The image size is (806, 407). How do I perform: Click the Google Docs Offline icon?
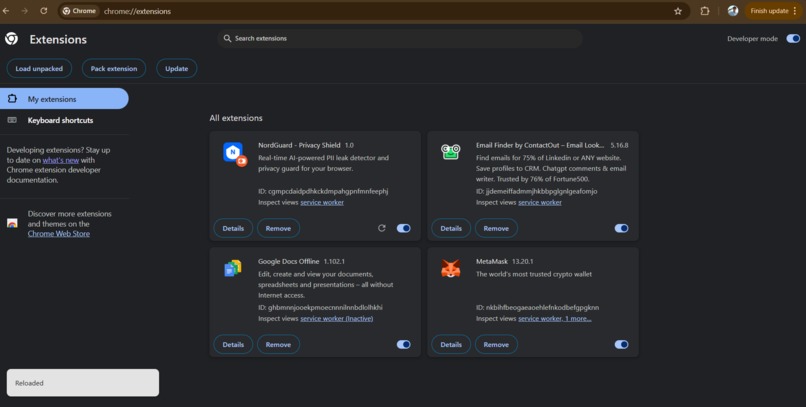tap(233, 268)
